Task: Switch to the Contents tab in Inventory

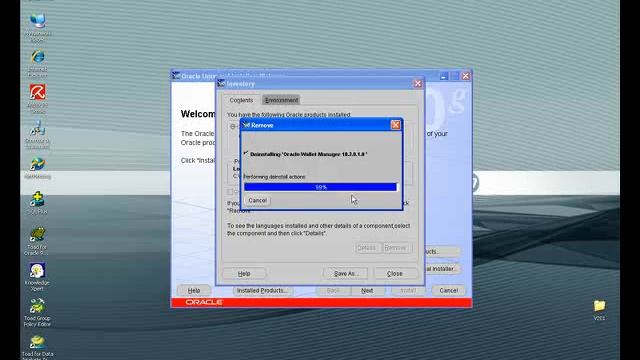Action: click(x=241, y=100)
